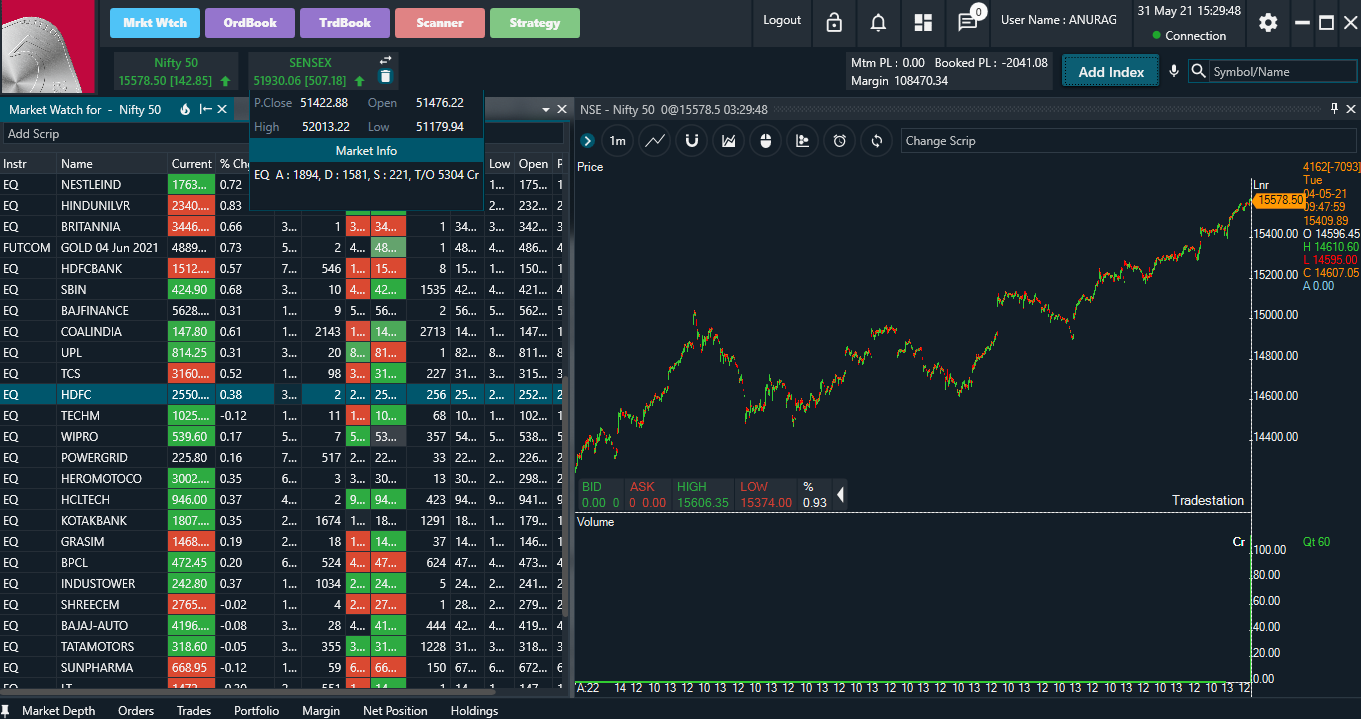Open the Strategy tab
The height and width of the screenshot is (719, 1361).
(535, 23)
